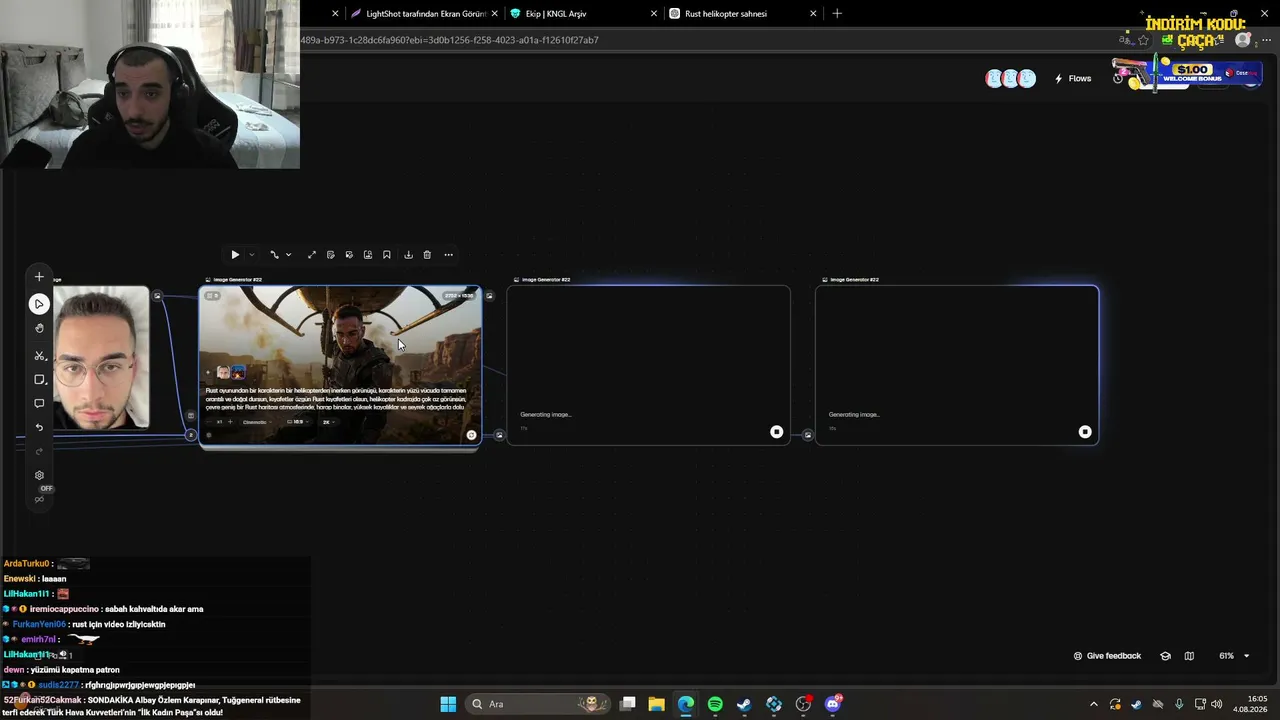Image resolution: width=1280 pixels, height=720 pixels.
Task: Open Steam from the taskbar
Action: [x=744, y=704]
